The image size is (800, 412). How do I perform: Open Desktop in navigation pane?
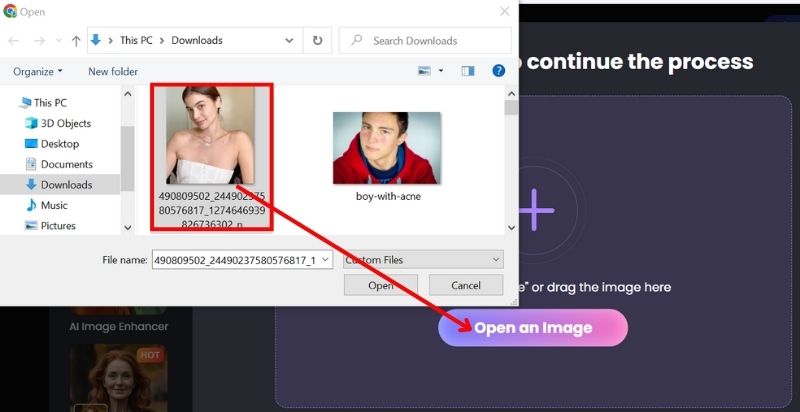tap(52, 144)
